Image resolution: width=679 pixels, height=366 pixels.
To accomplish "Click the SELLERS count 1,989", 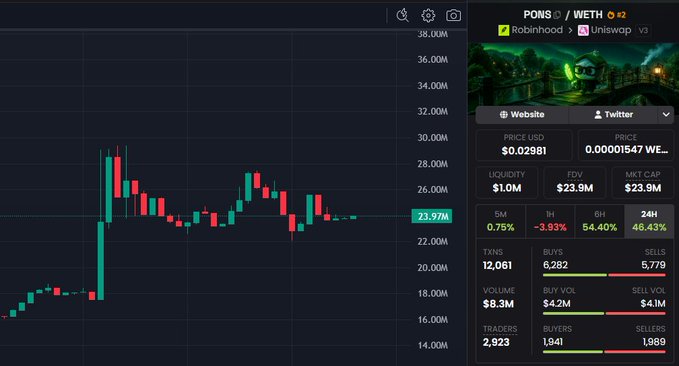I will pyautogui.click(x=654, y=342).
